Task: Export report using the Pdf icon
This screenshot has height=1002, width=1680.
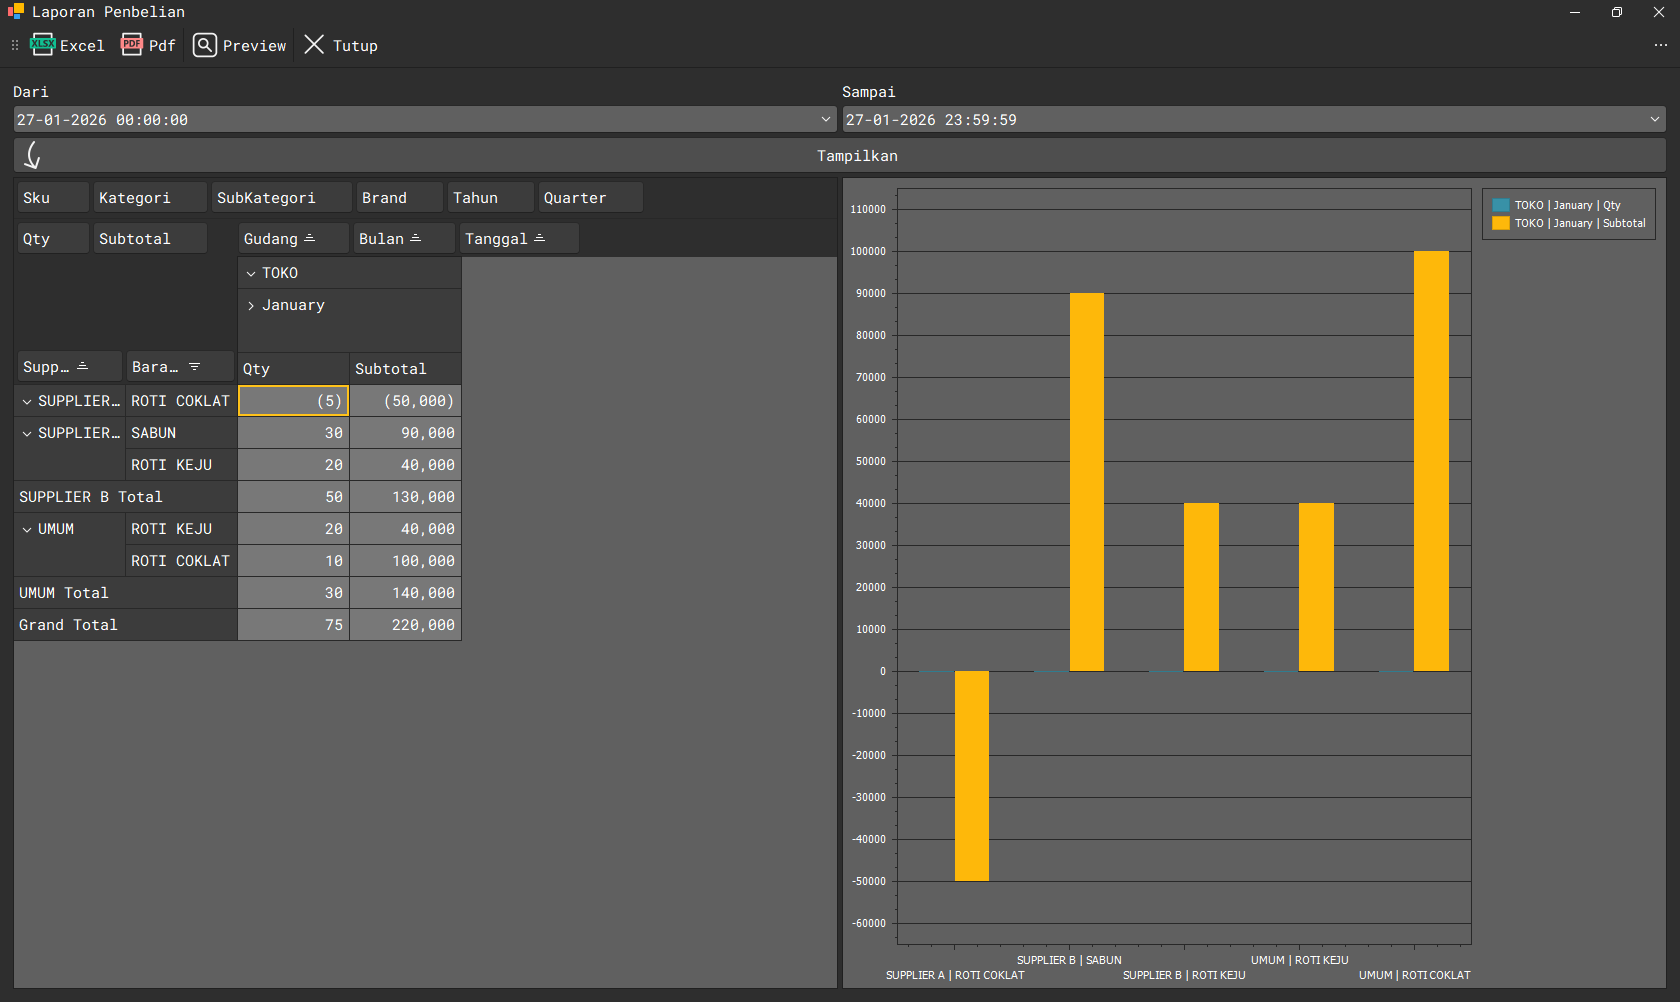Action: click(132, 45)
